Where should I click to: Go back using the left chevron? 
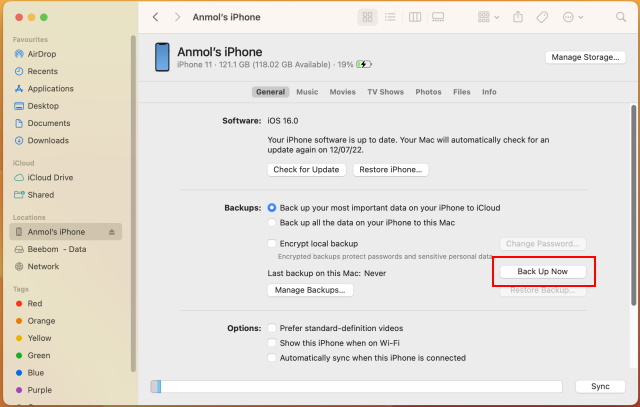(x=156, y=18)
